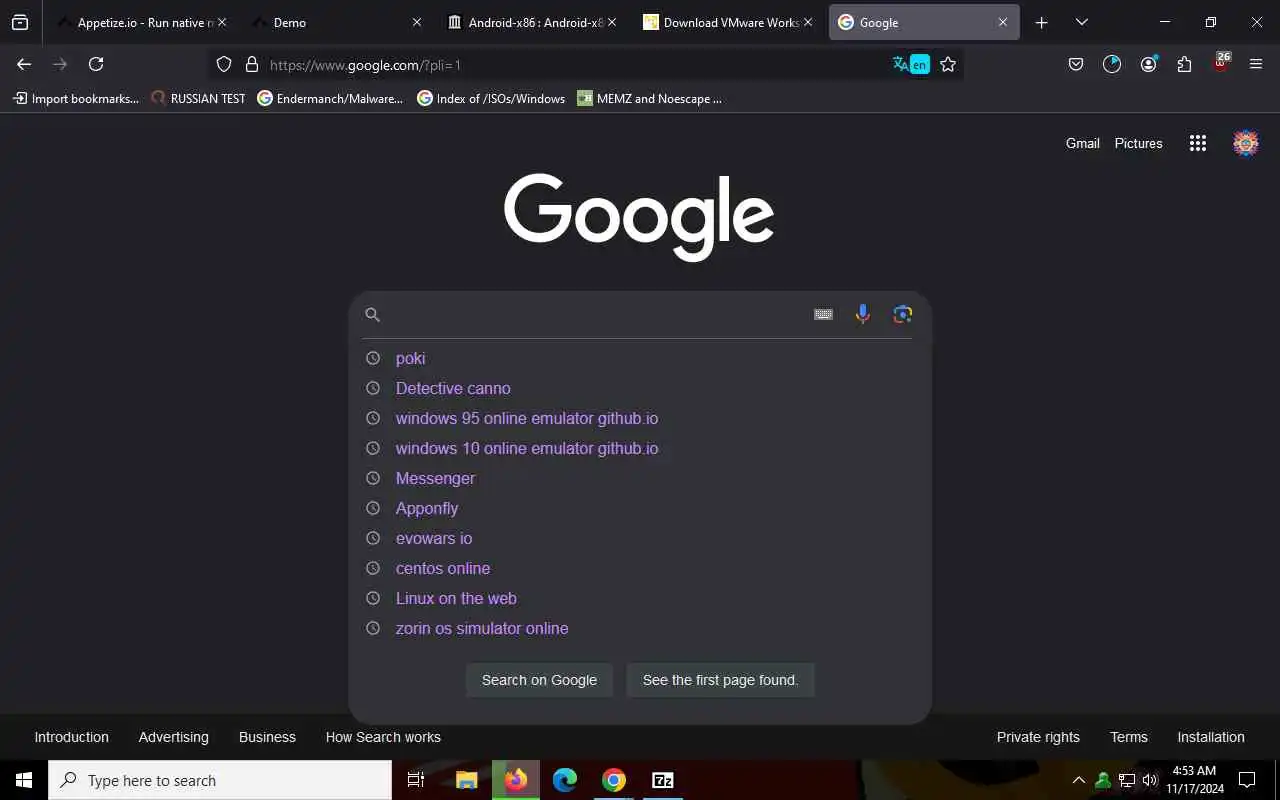Open the on-screen keyboard input tool

(823, 314)
